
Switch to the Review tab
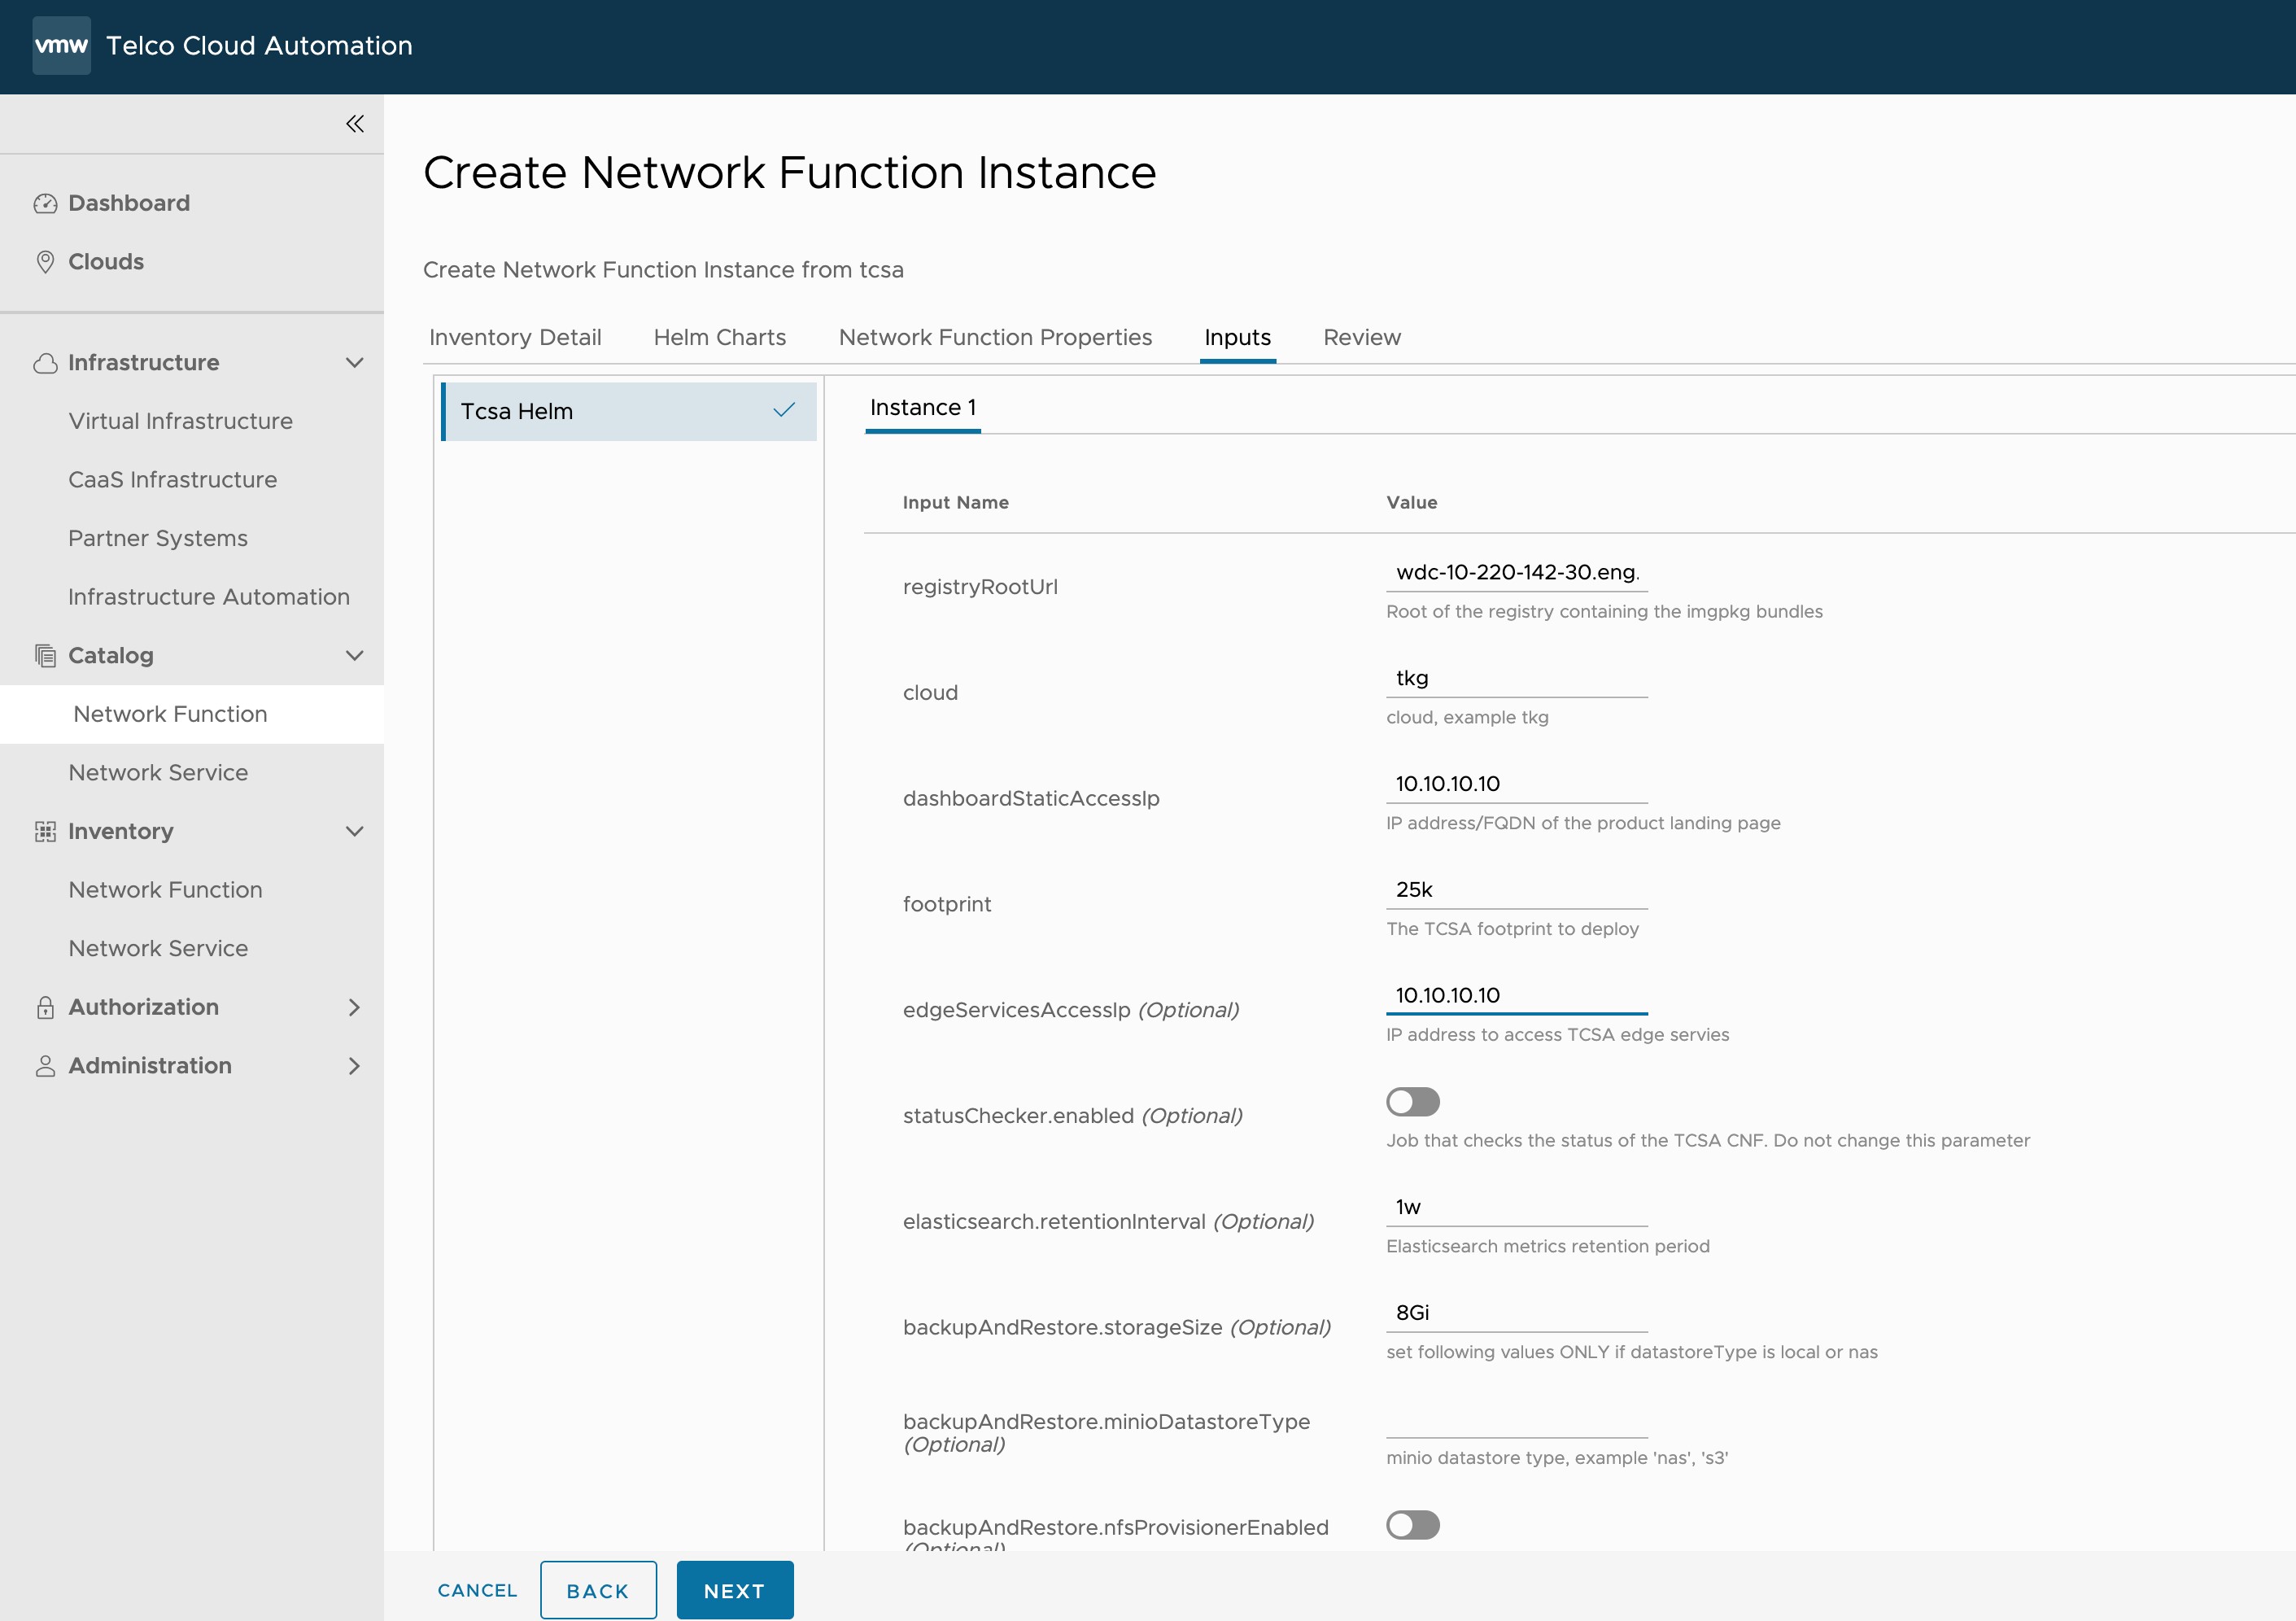click(x=1361, y=337)
